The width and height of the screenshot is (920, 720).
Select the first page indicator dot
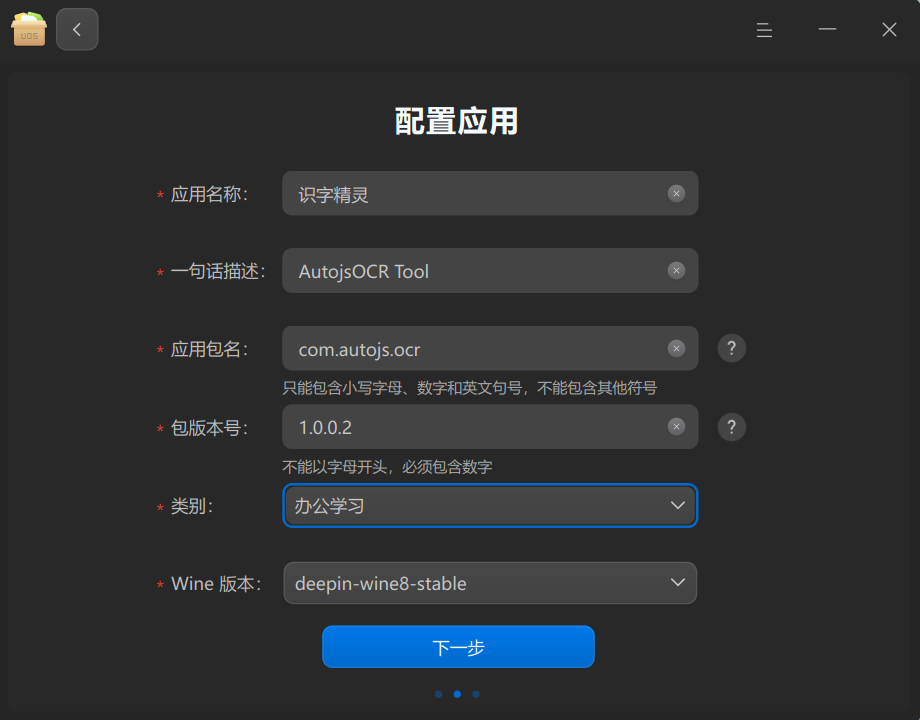pyautogui.click(x=438, y=694)
